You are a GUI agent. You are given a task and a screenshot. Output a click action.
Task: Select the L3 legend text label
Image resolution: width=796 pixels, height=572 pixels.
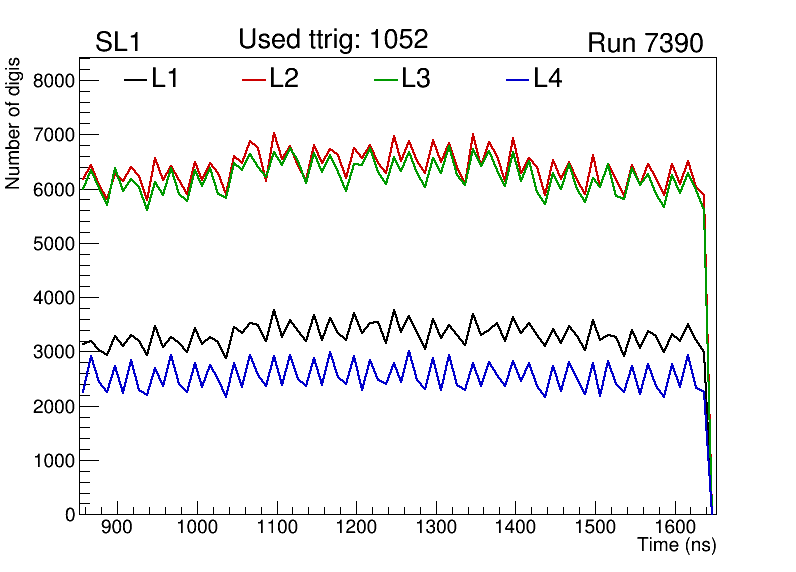[416, 79]
